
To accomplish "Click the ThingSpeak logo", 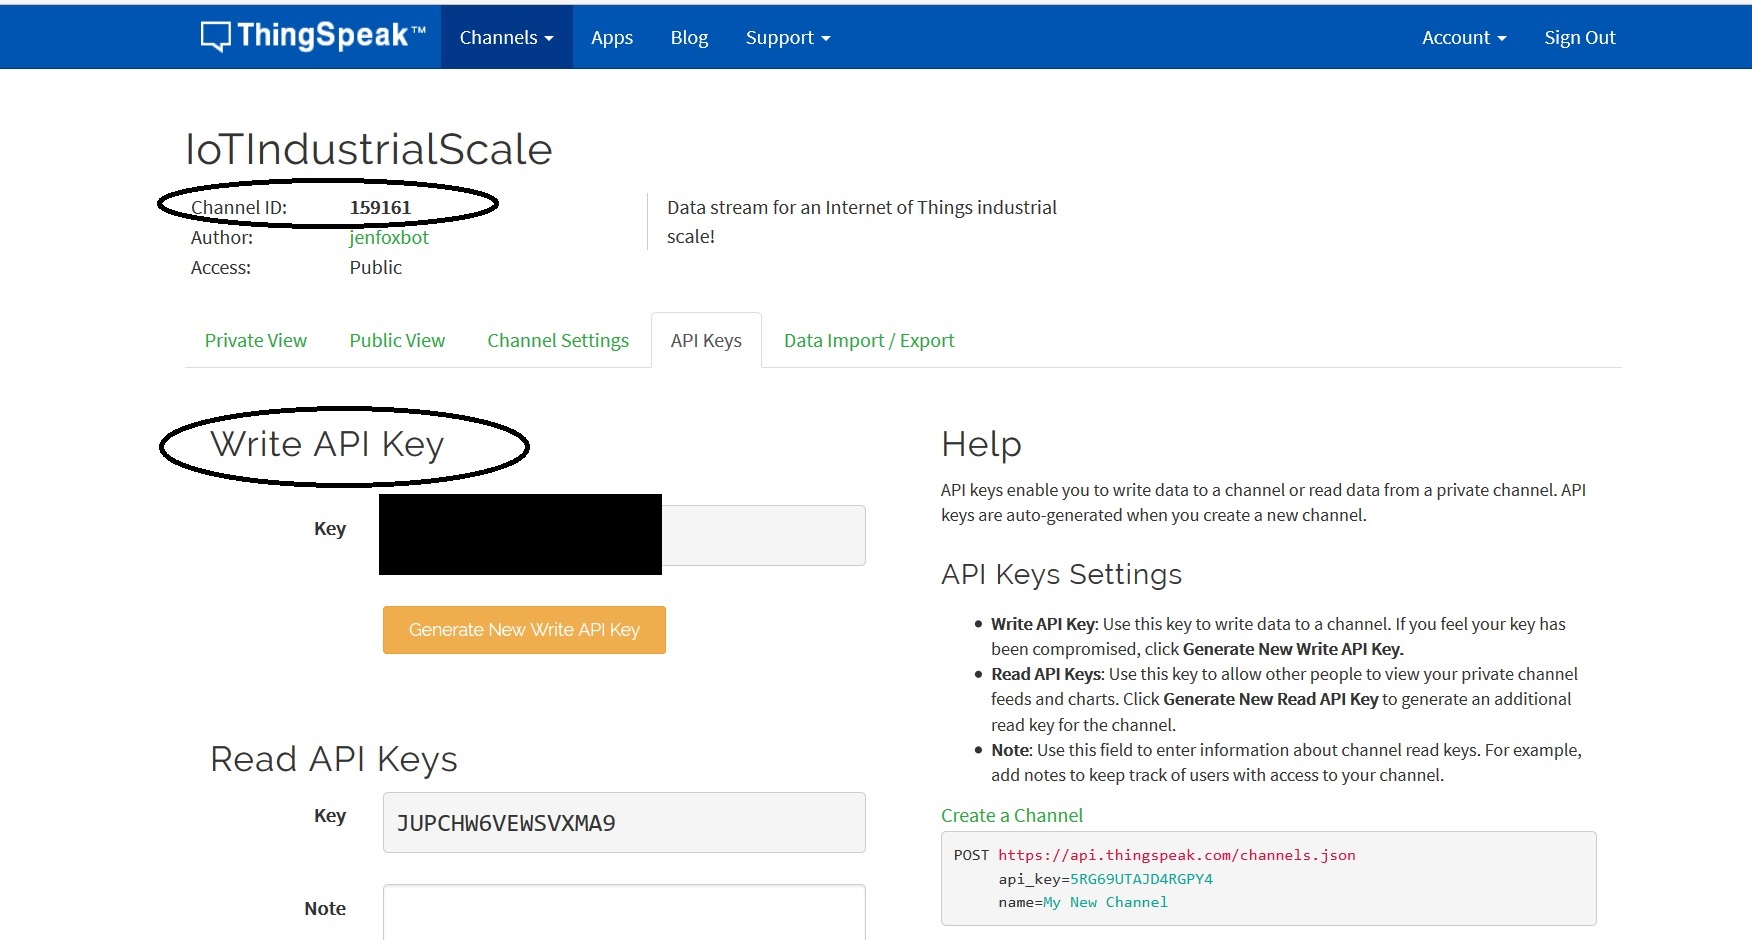I will coord(313,36).
